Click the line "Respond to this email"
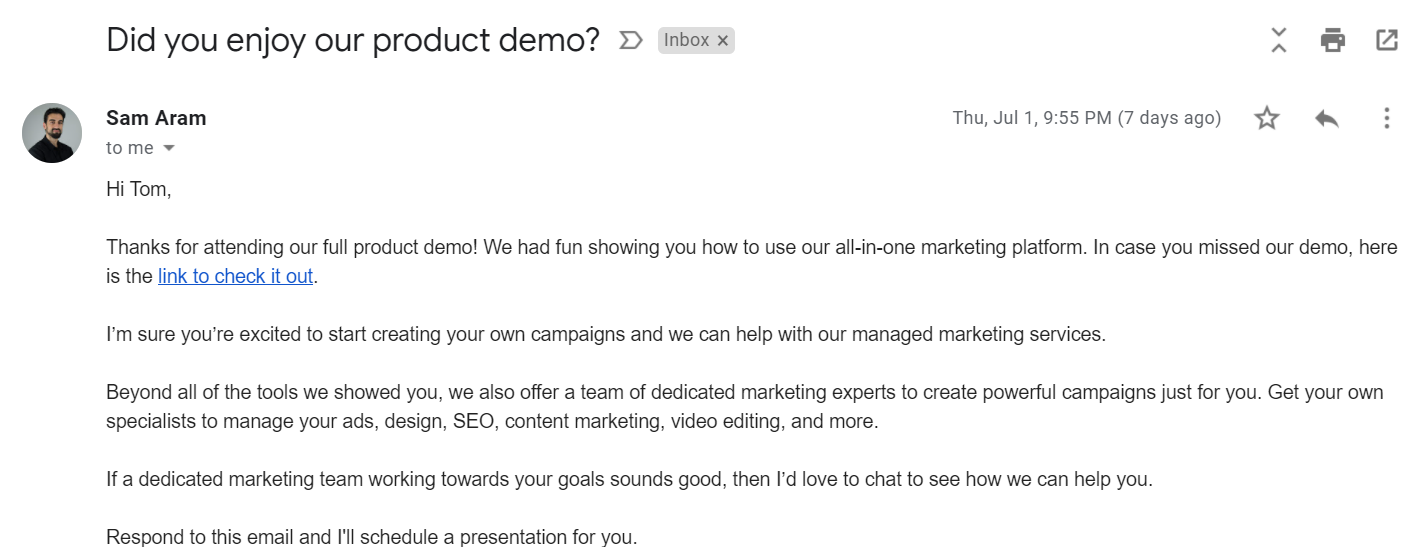1417x547 pixels. 371,537
